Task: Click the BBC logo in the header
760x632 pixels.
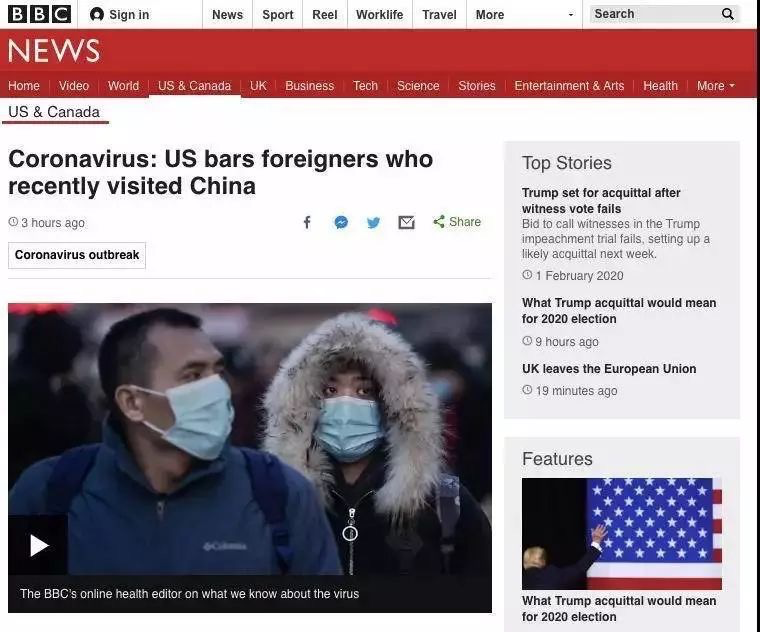Action: tap(40, 14)
